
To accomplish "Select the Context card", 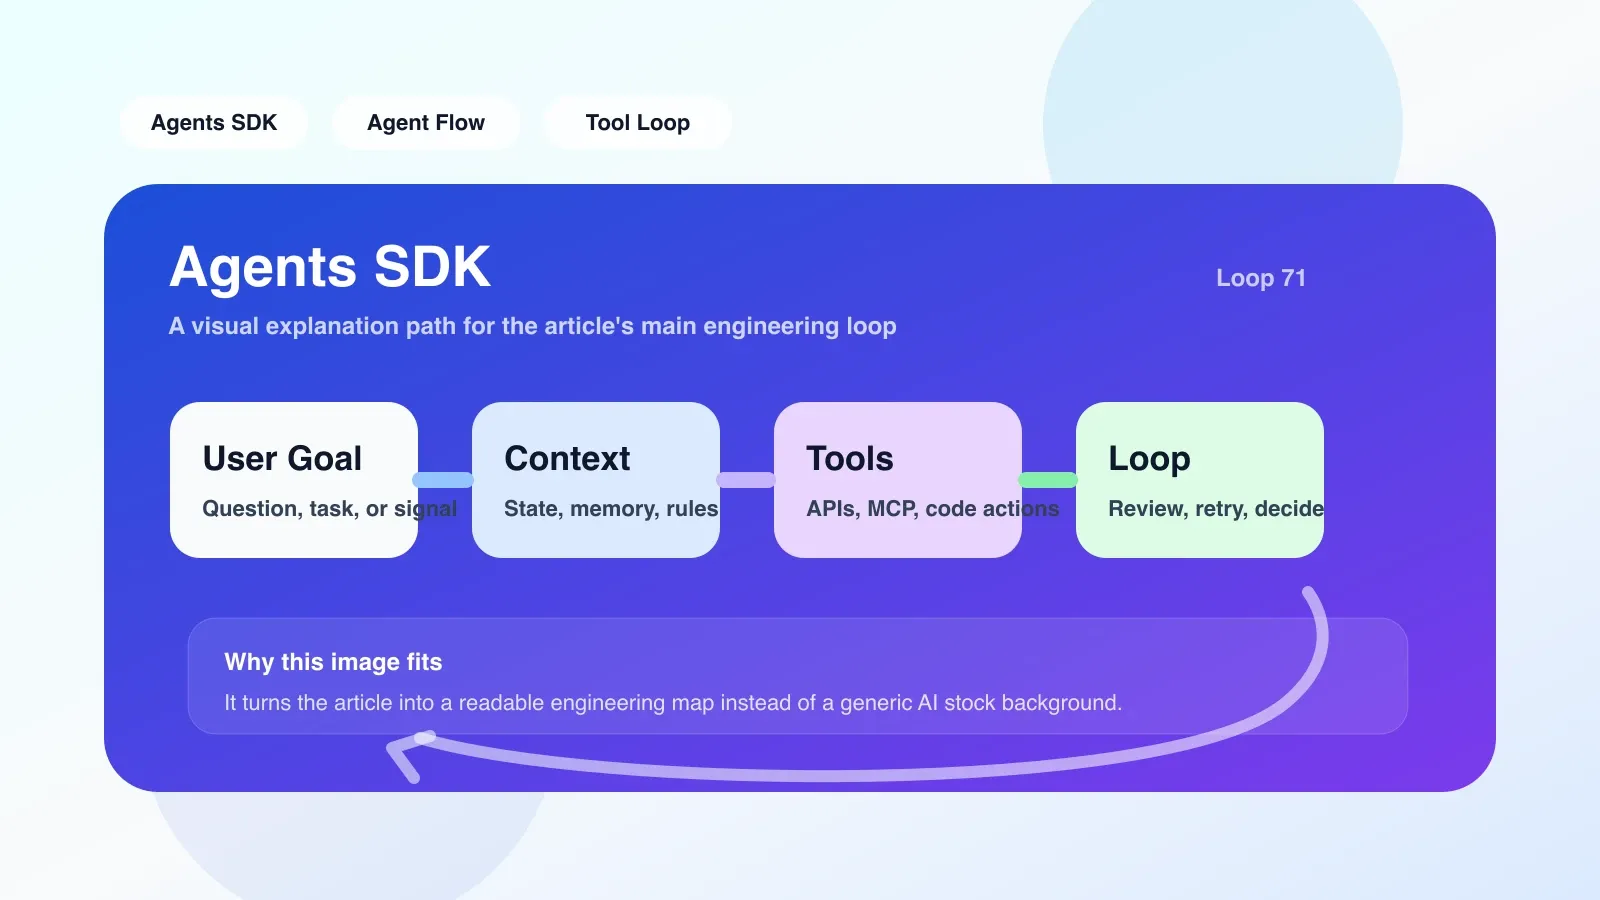I will point(596,480).
